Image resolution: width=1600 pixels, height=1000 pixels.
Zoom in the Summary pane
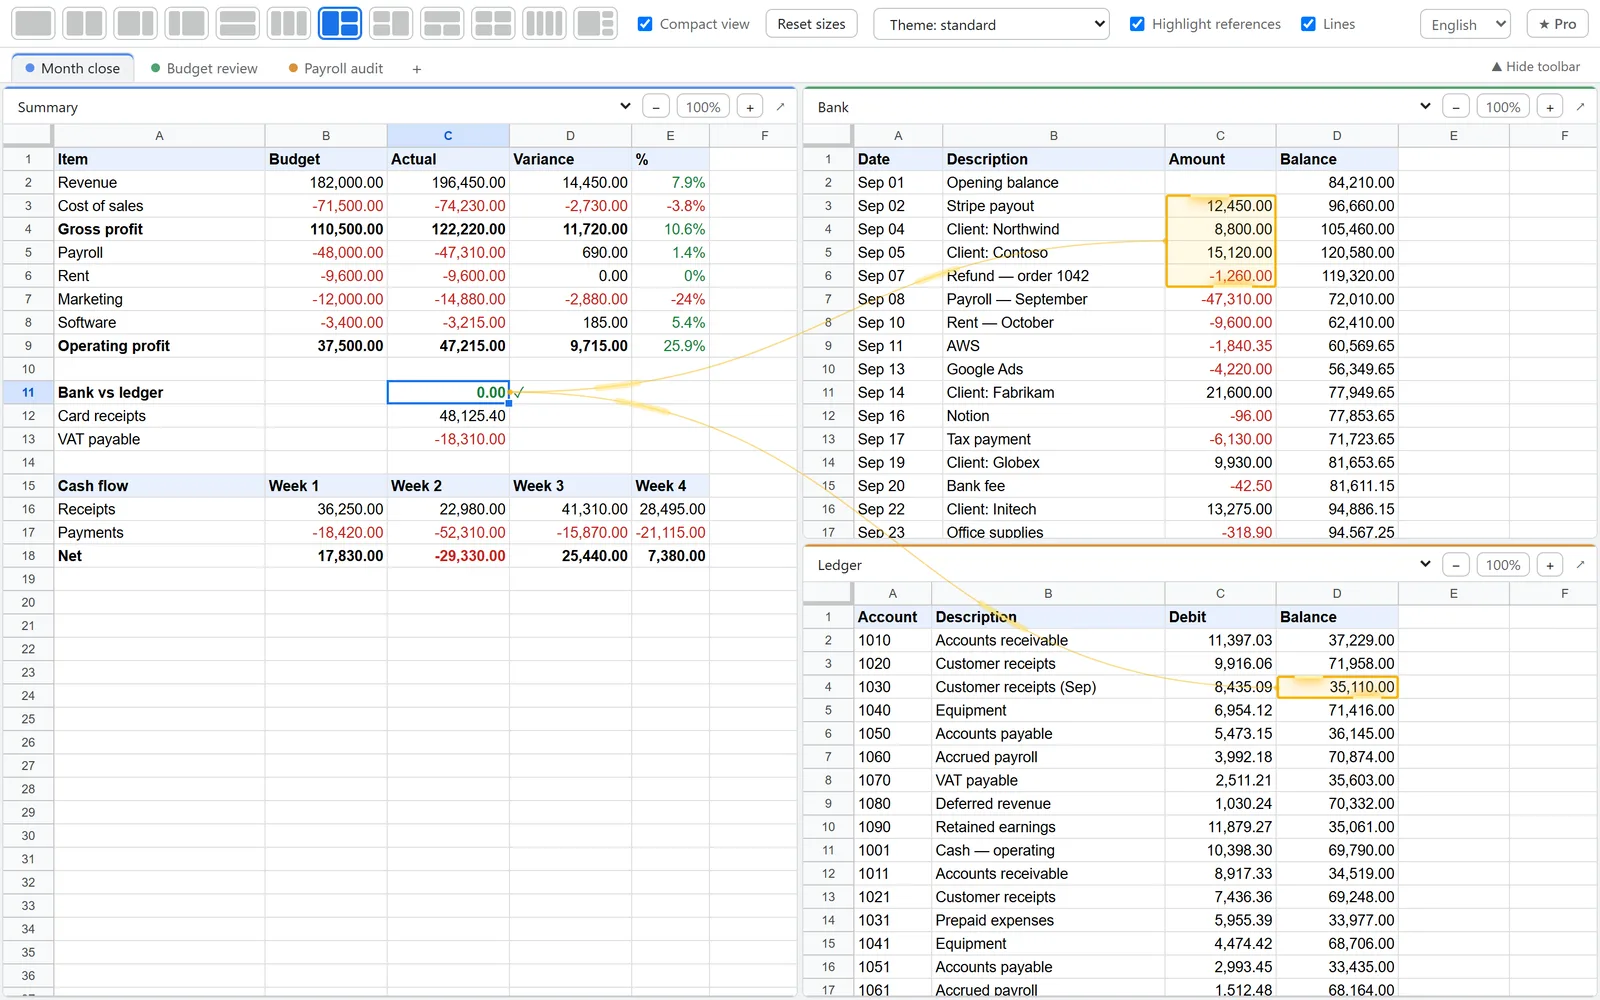pos(750,107)
